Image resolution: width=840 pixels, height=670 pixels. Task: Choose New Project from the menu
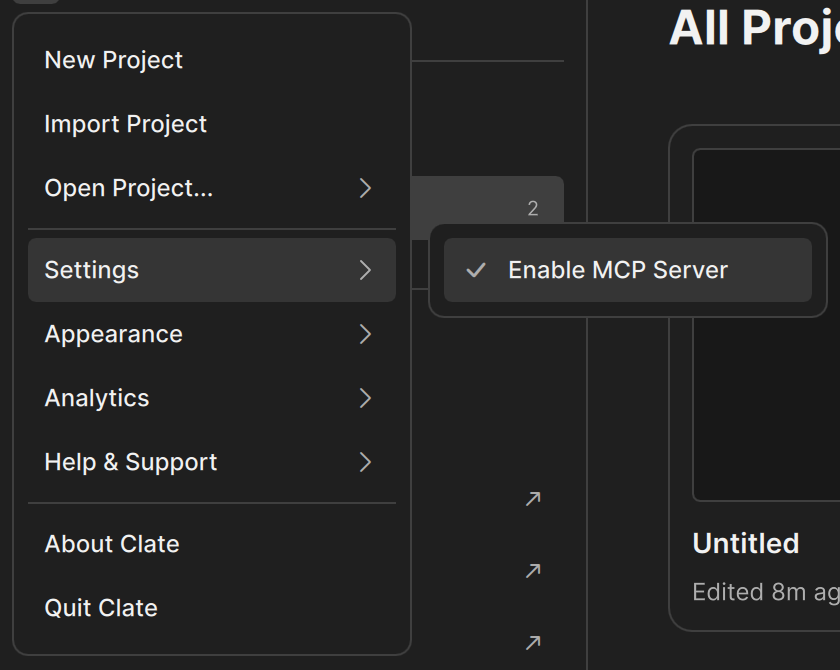coord(212,60)
